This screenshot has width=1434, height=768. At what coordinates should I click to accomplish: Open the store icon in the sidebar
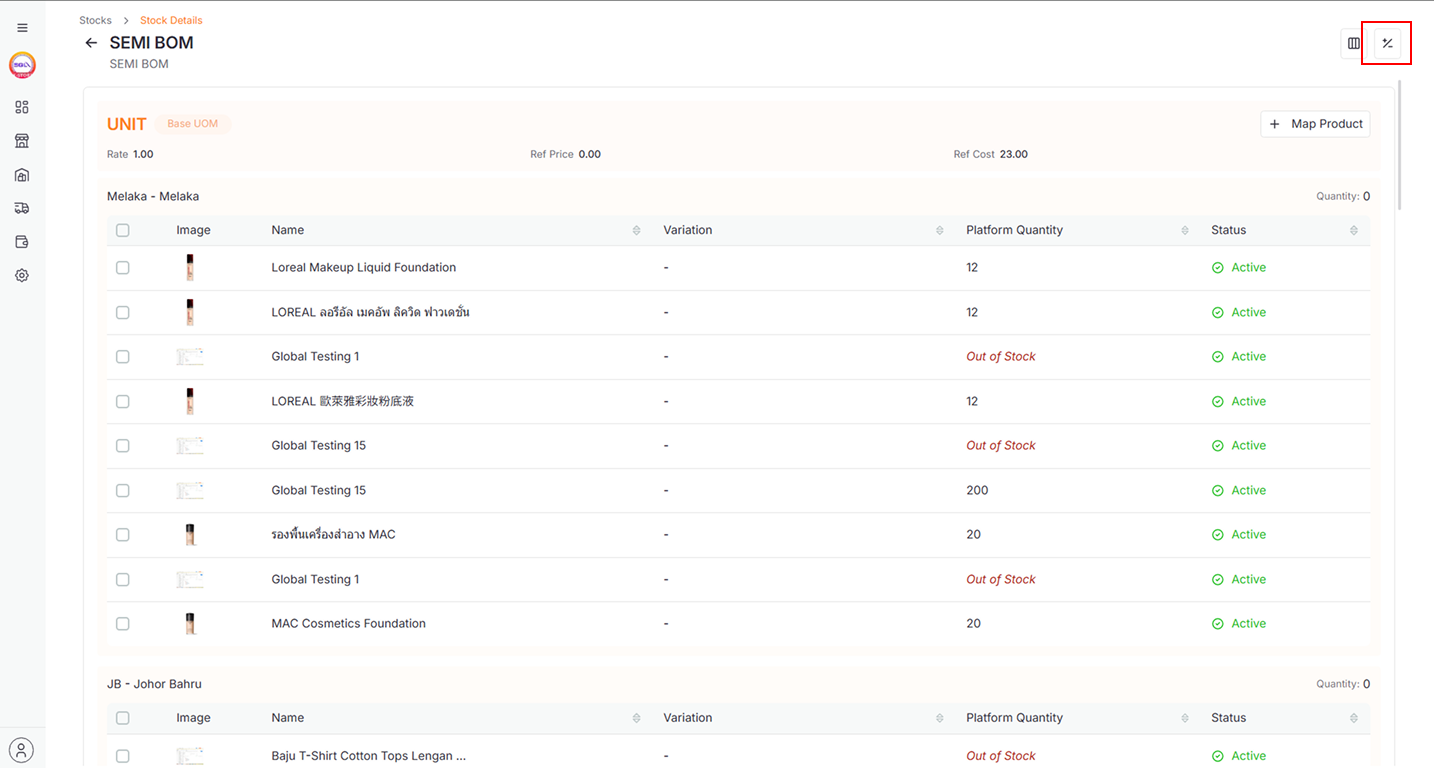(x=22, y=141)
